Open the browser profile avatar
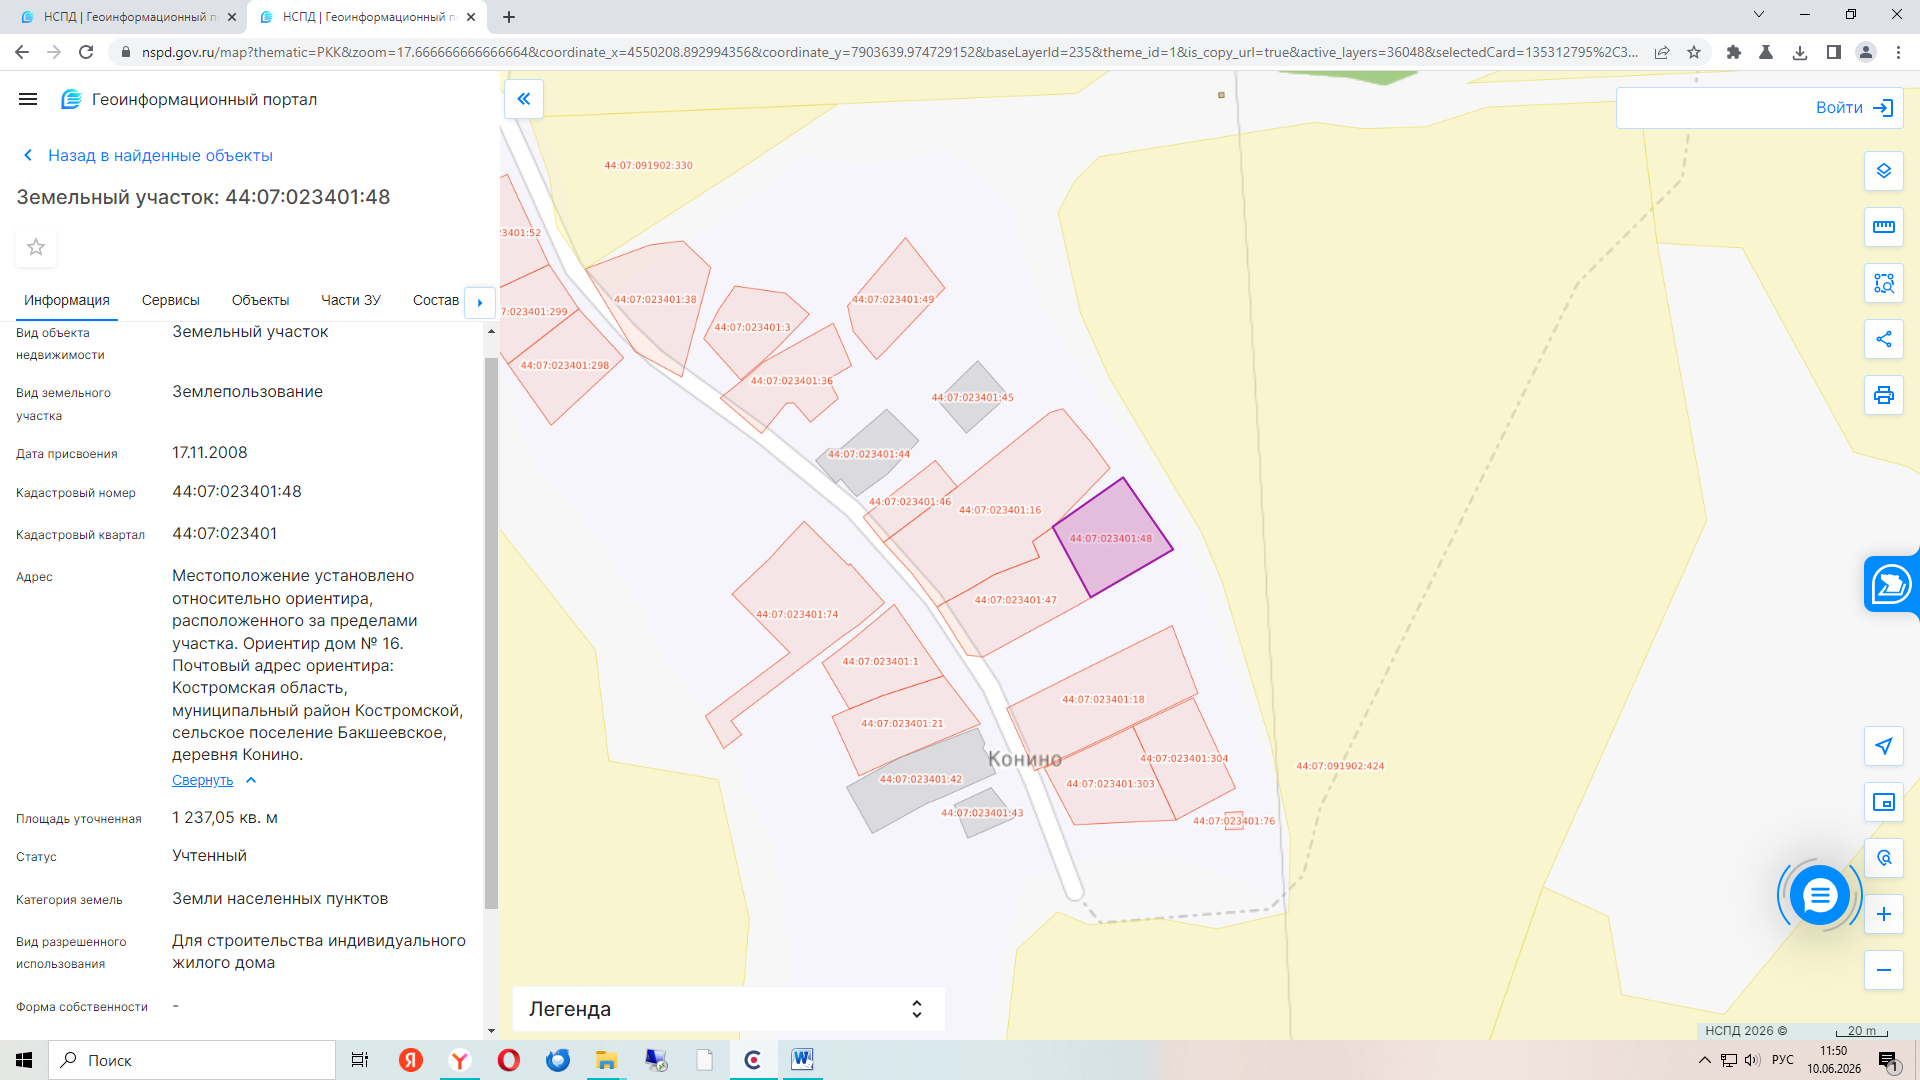The width and height of the screenshot is (1920, 1080). [1866, 52]
